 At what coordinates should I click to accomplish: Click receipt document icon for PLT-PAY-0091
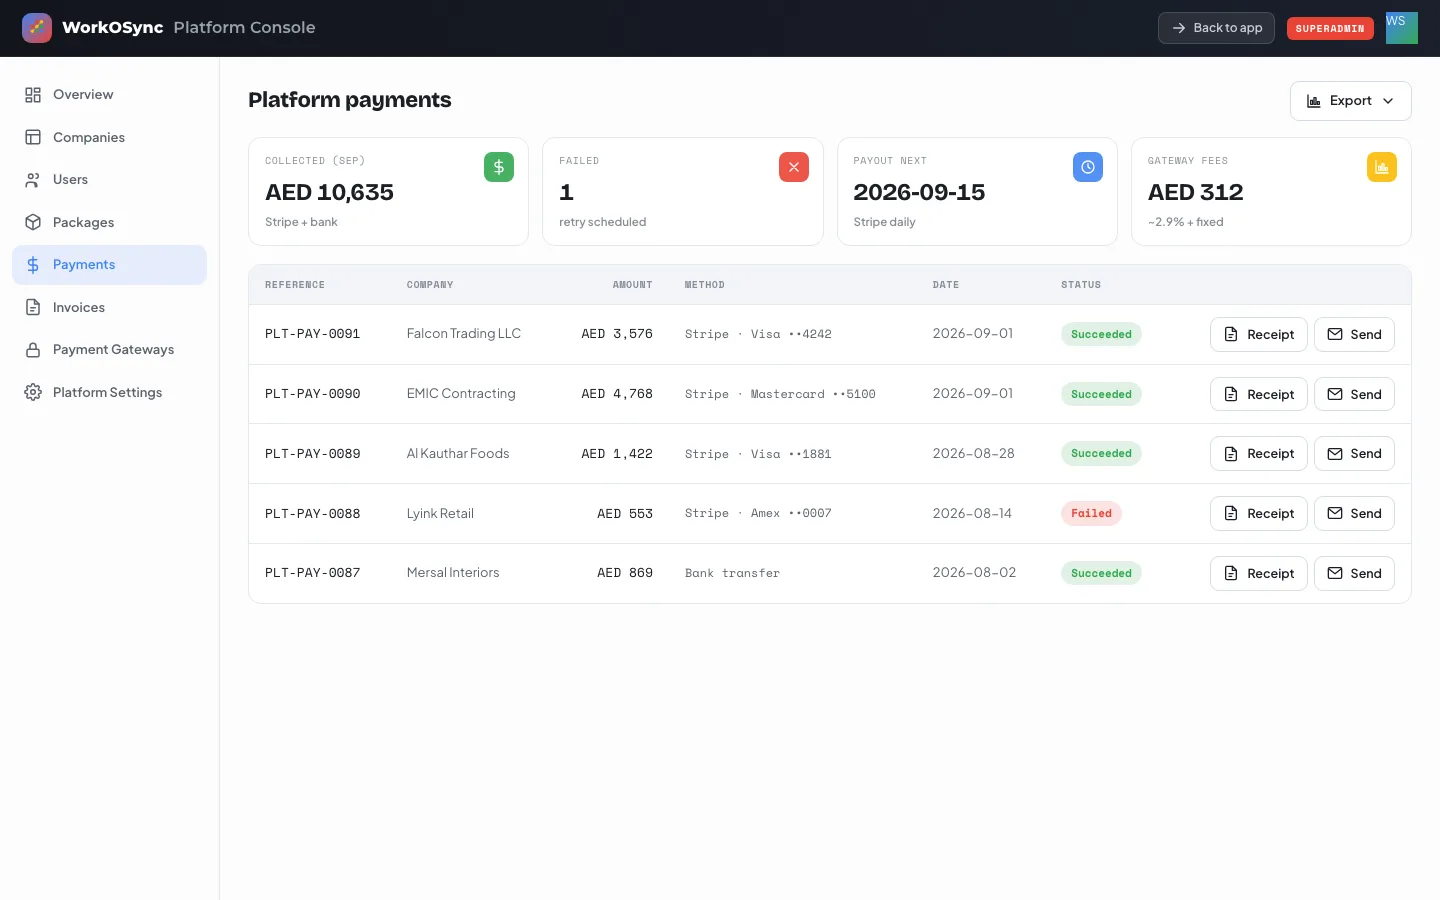click(x=1231, y=334)
